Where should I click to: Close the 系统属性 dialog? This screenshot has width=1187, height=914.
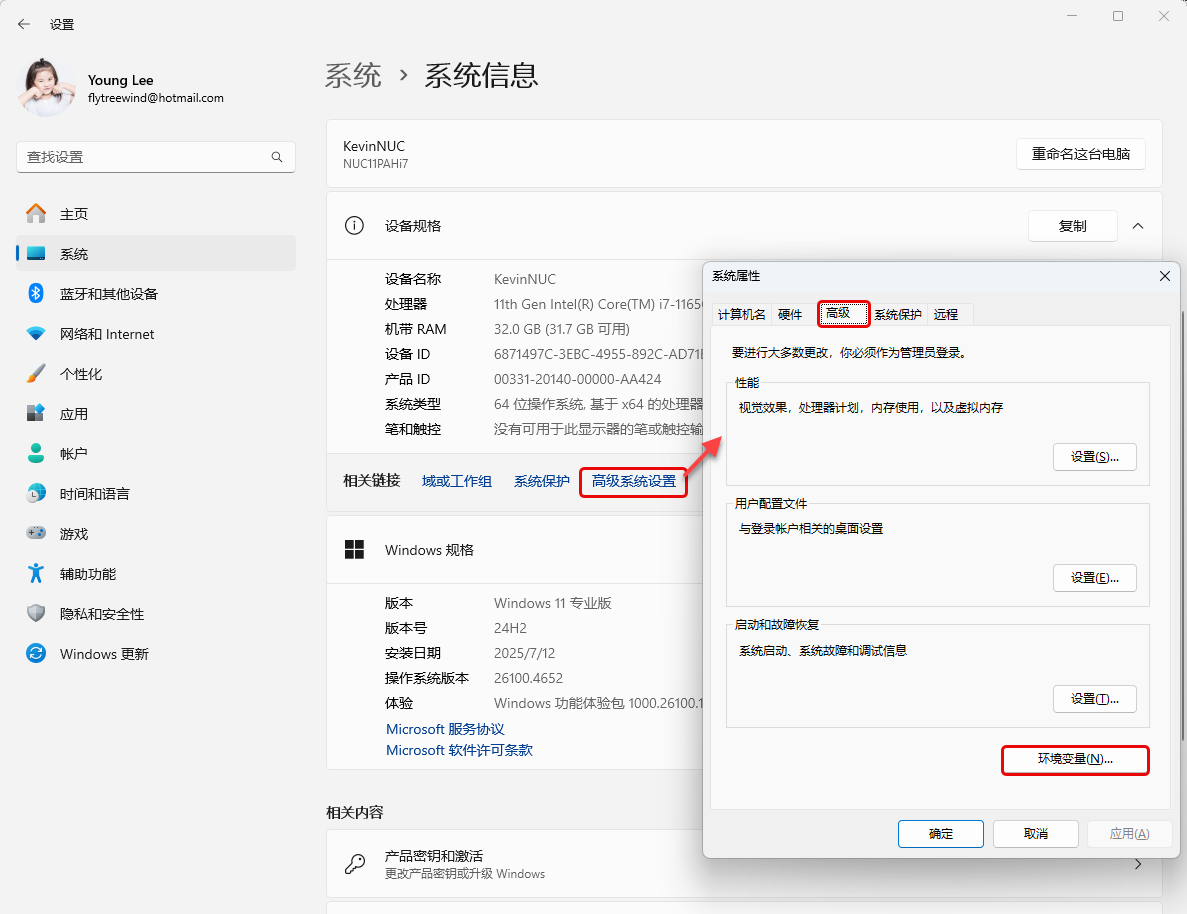[x=1164, y=276]
